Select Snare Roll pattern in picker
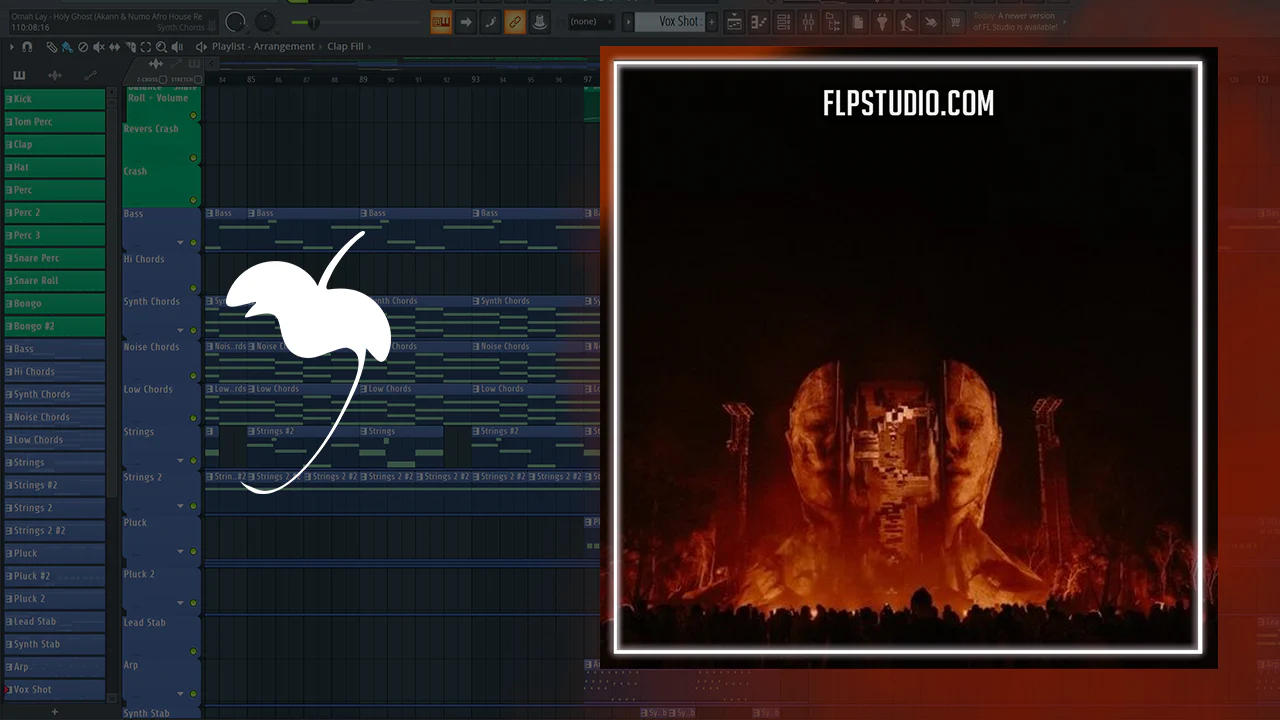1280x720 pixels. (x=55, y=281)
